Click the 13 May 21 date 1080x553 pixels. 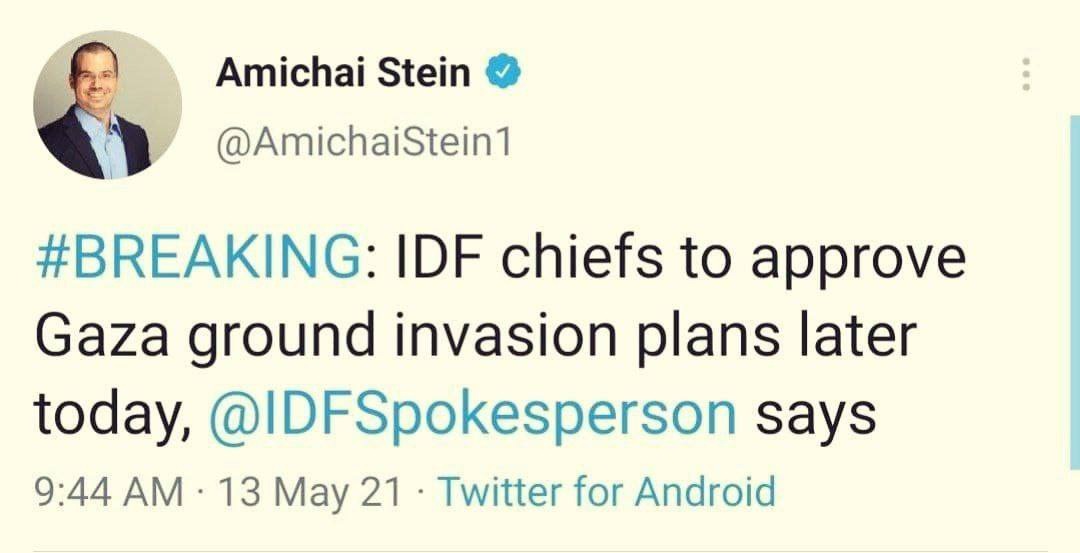click(310, 492)
